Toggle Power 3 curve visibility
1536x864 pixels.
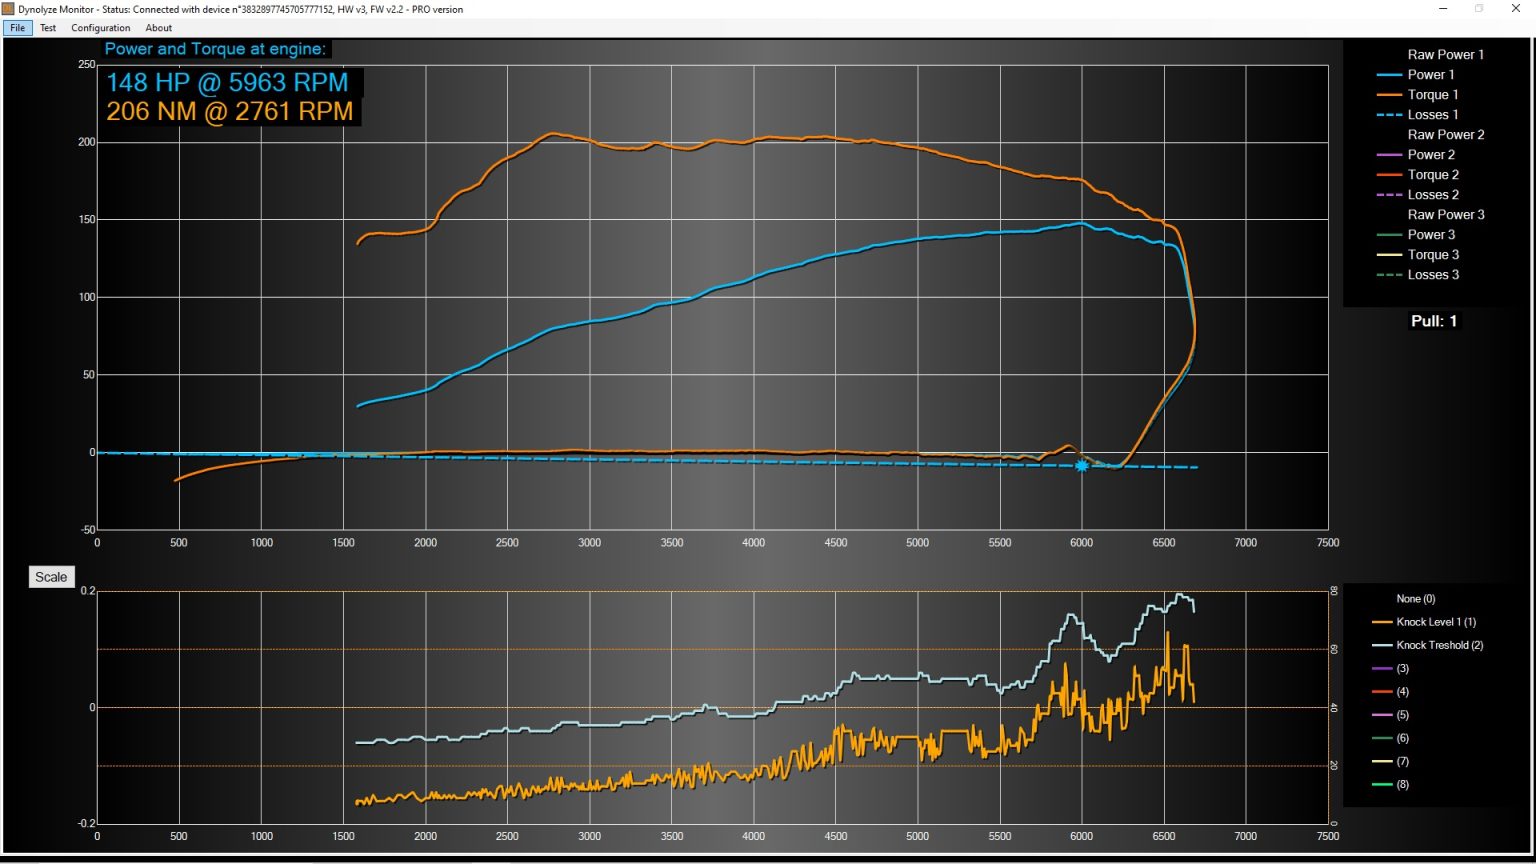[1430, 234]
